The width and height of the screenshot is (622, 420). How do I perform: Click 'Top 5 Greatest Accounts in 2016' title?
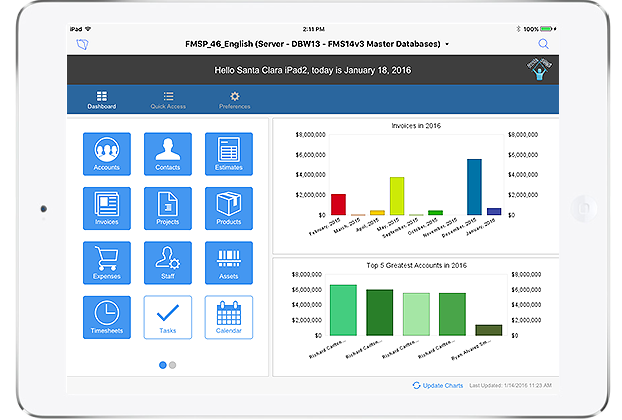click(417, 265)
